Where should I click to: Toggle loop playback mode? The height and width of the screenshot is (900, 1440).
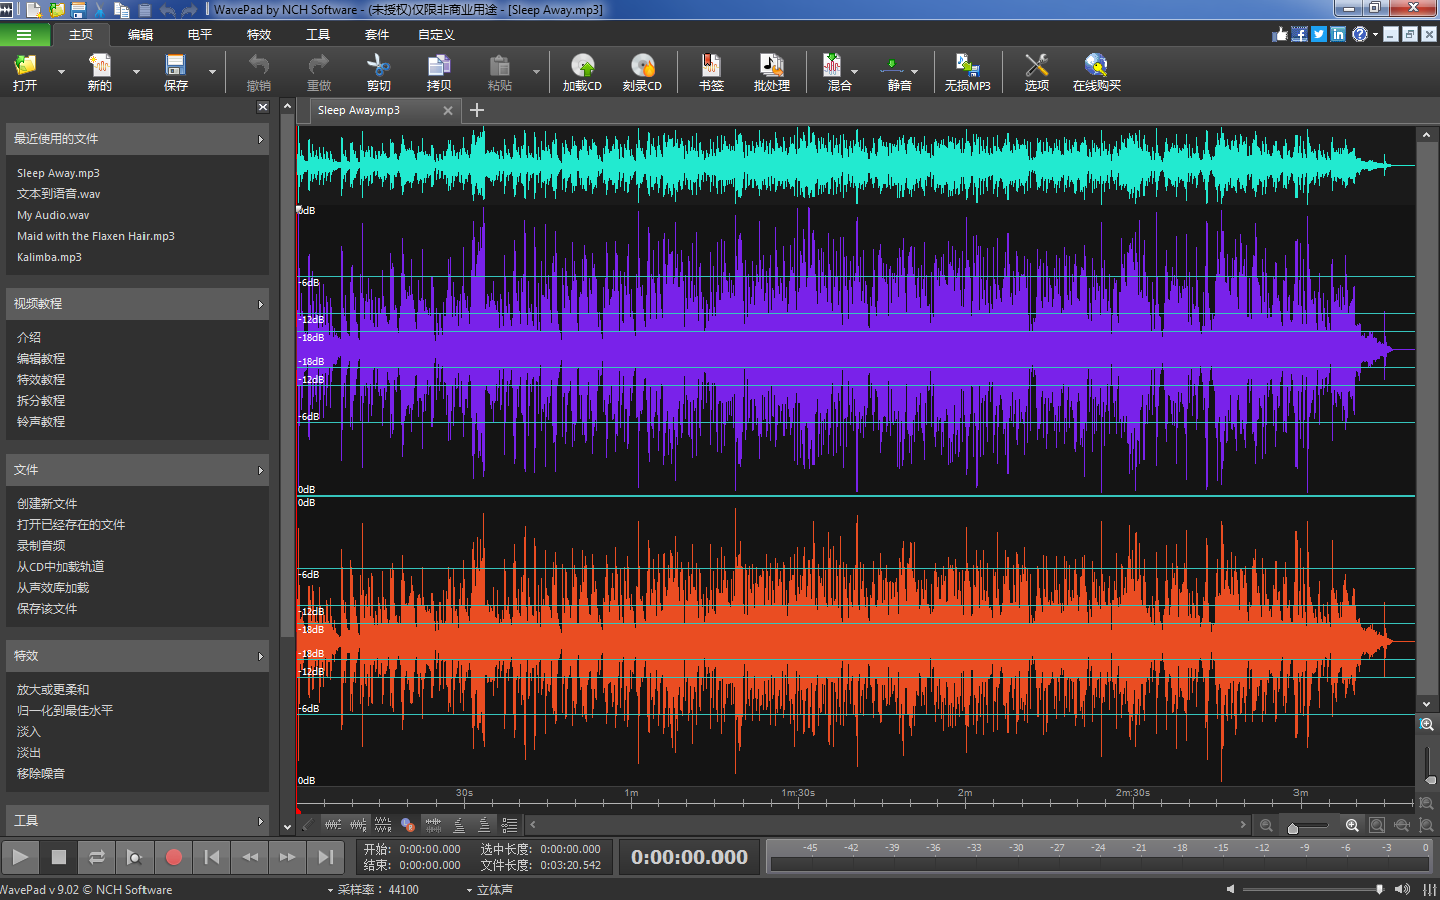pos(97,857)
